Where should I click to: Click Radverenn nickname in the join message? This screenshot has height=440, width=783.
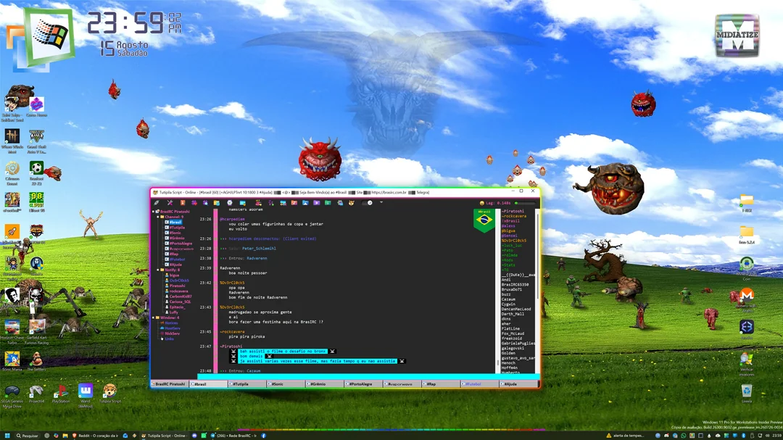click(257, 258)
